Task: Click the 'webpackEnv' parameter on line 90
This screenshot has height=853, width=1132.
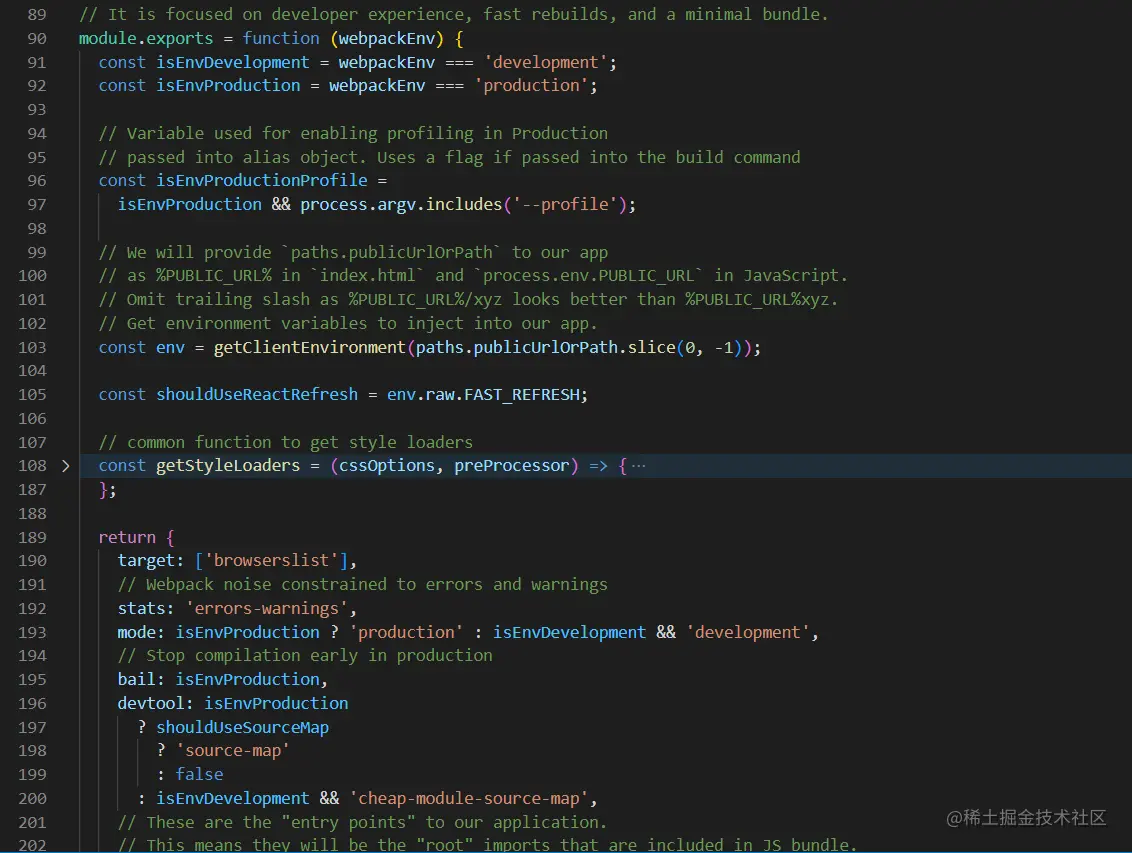Action: [x=386, y=38]
